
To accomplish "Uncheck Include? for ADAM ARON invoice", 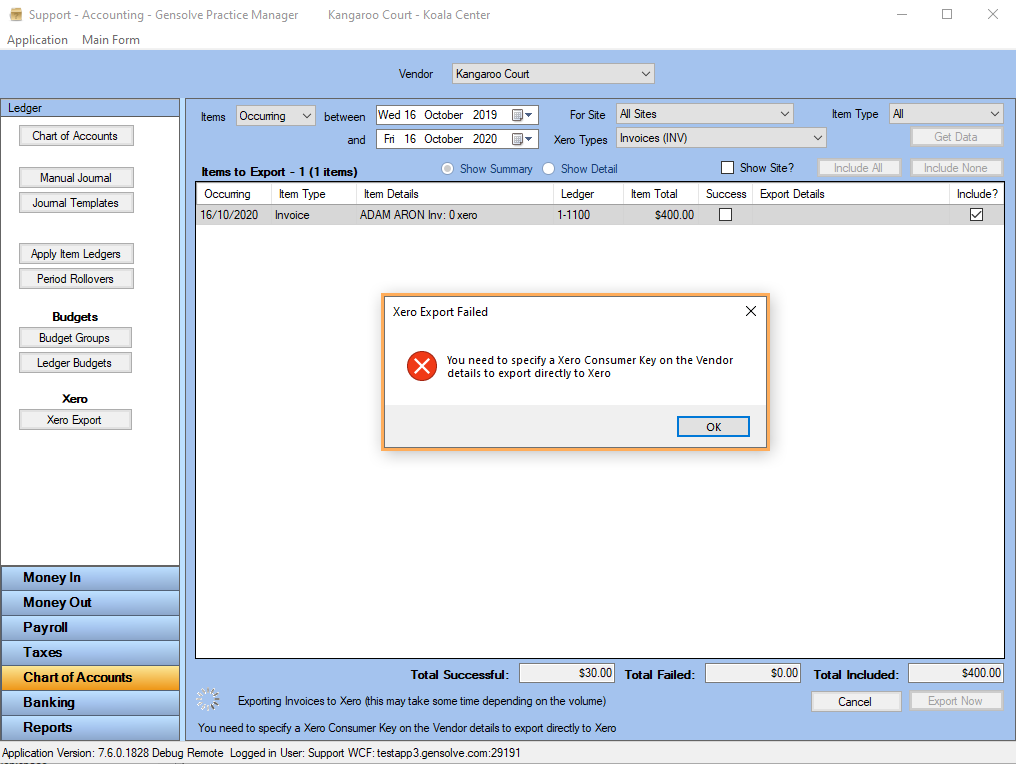I will tap(976, 214).
